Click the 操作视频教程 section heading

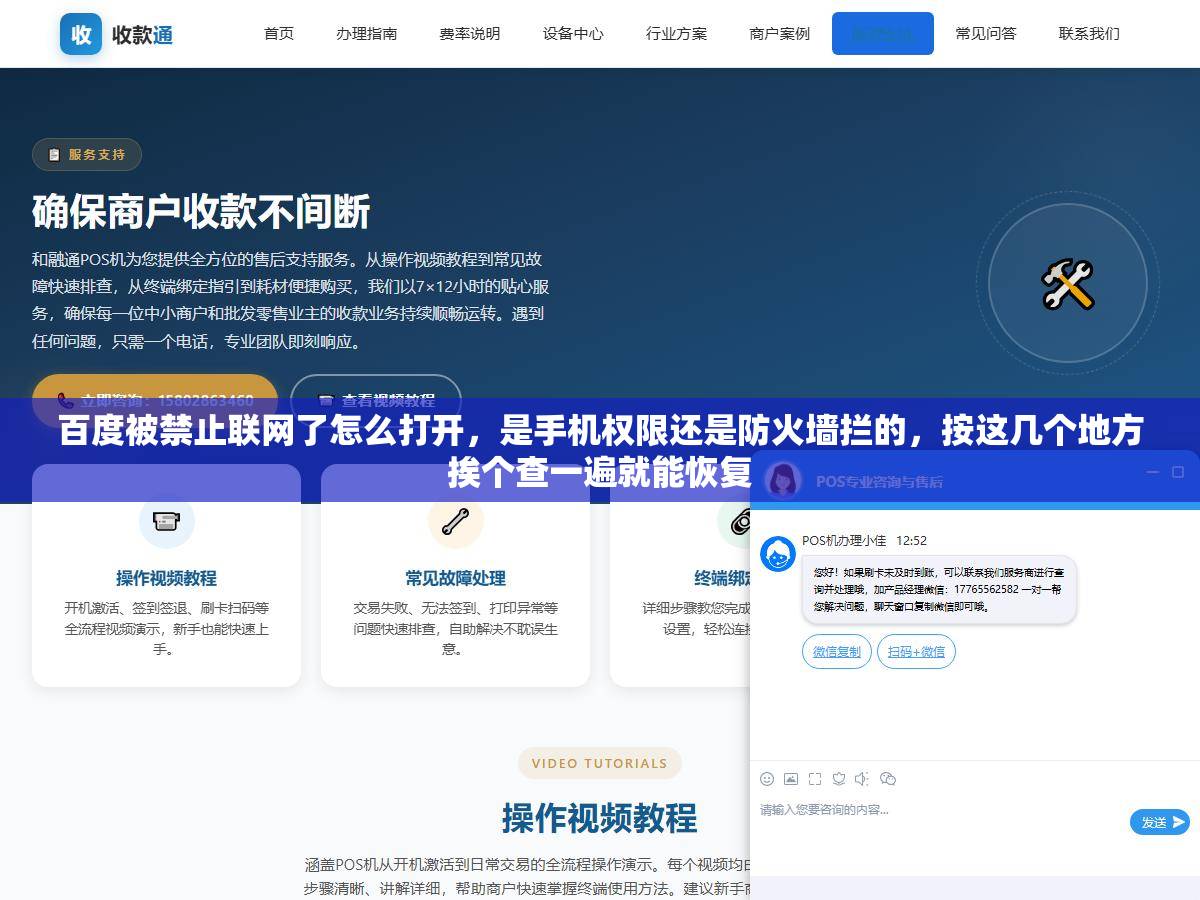click(x=599, y=818)
